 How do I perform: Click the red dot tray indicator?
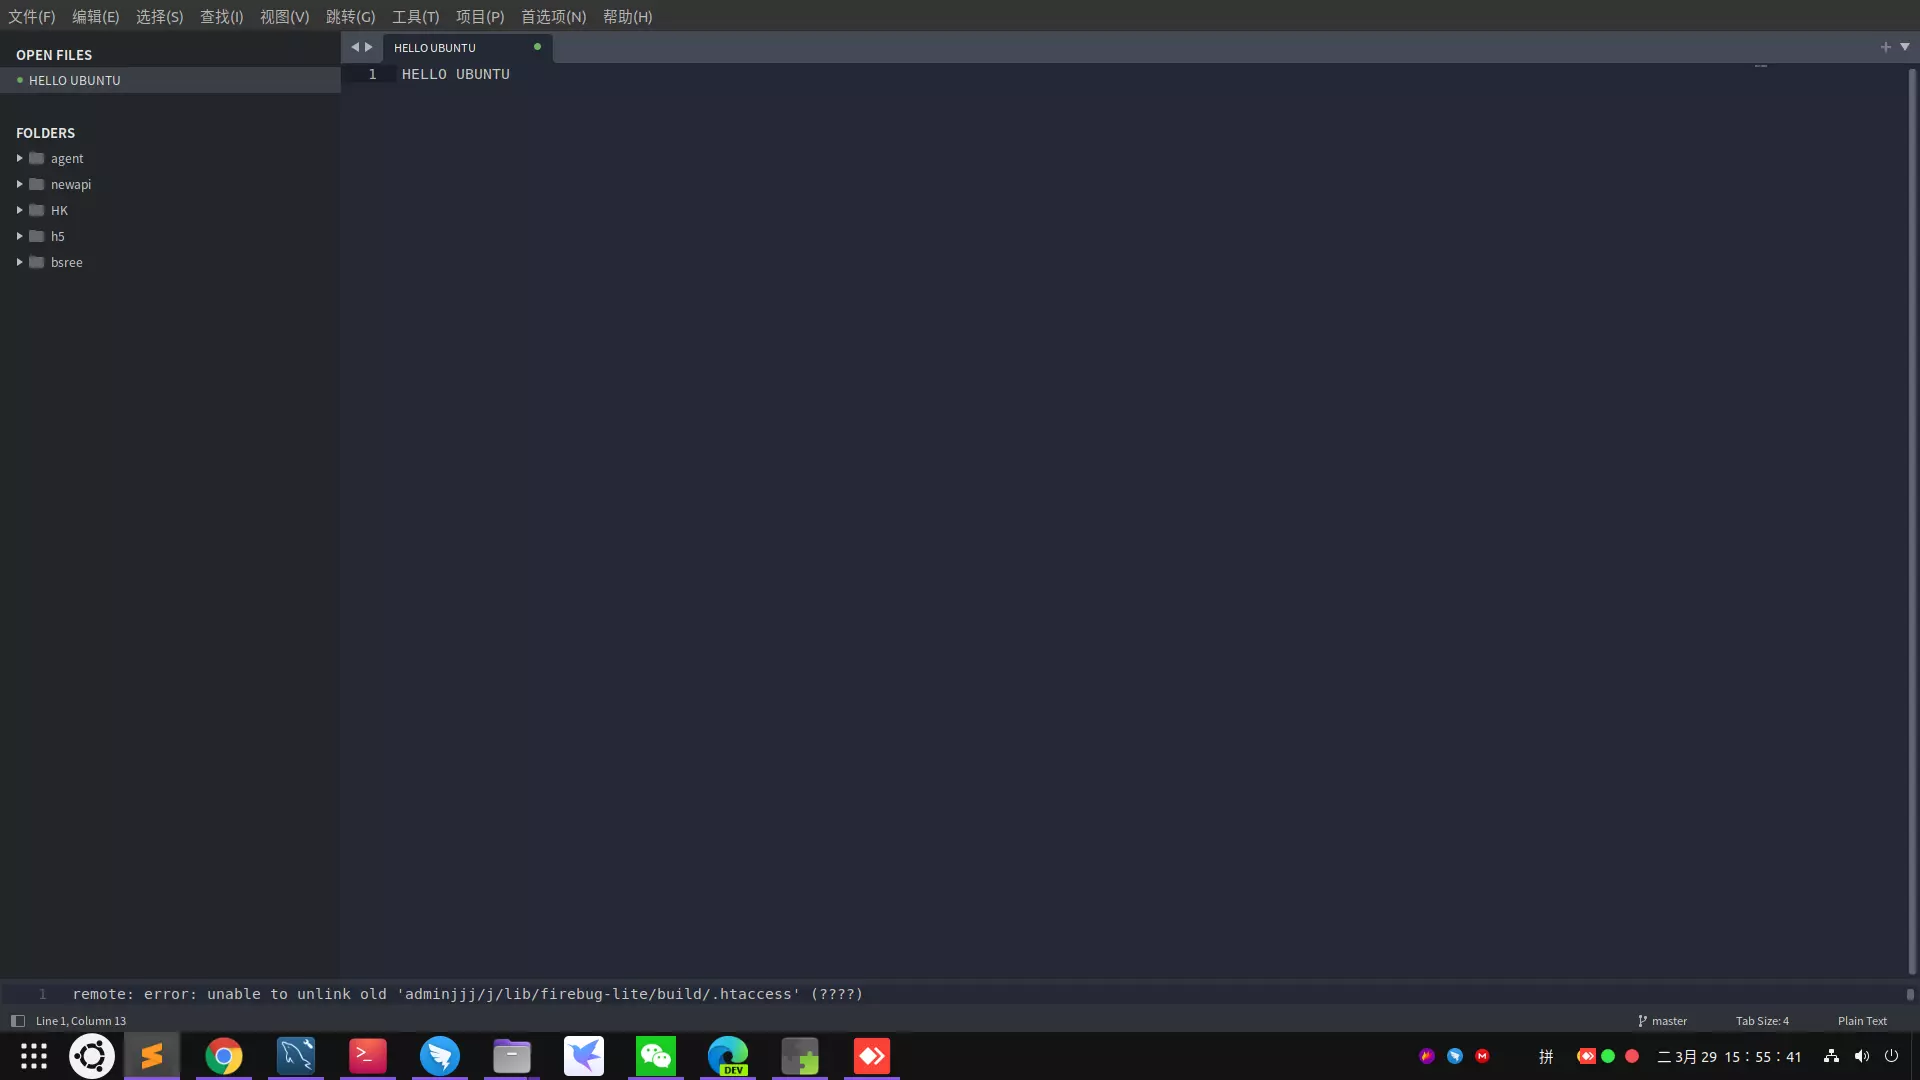pyautogui.click(x=1632, y=1056)
